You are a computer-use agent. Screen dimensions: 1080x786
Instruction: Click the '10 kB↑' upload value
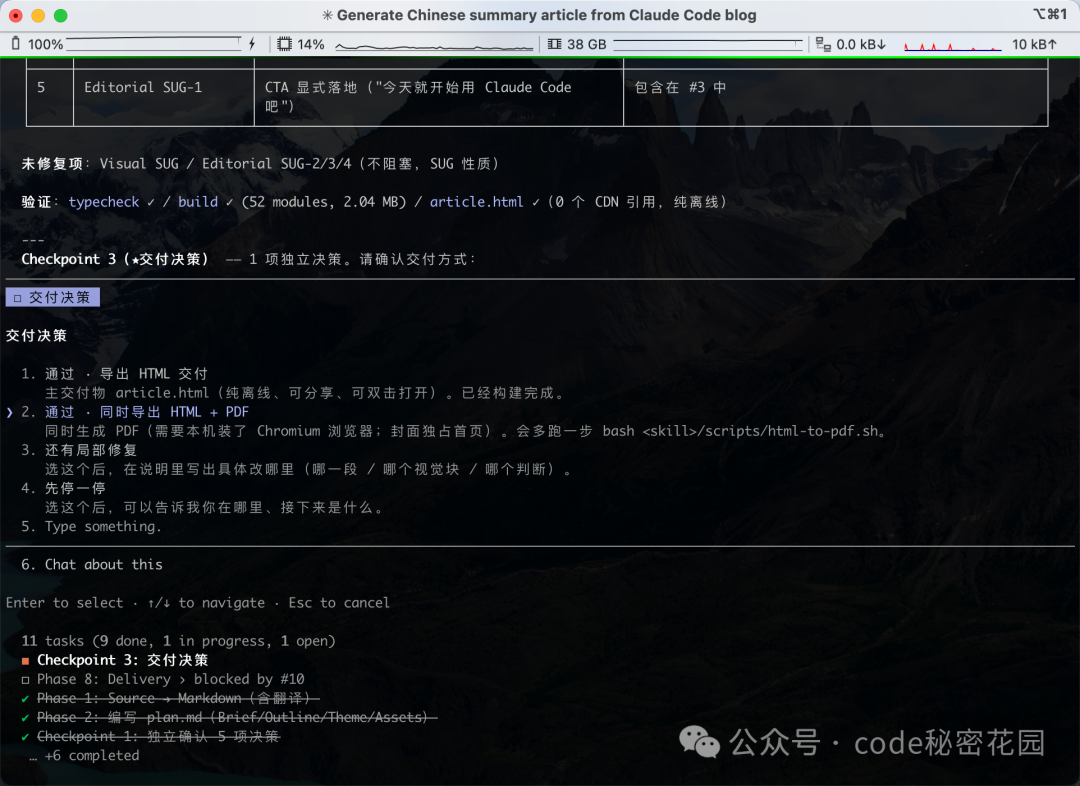pyautogui.click(x=1034, y=44)
